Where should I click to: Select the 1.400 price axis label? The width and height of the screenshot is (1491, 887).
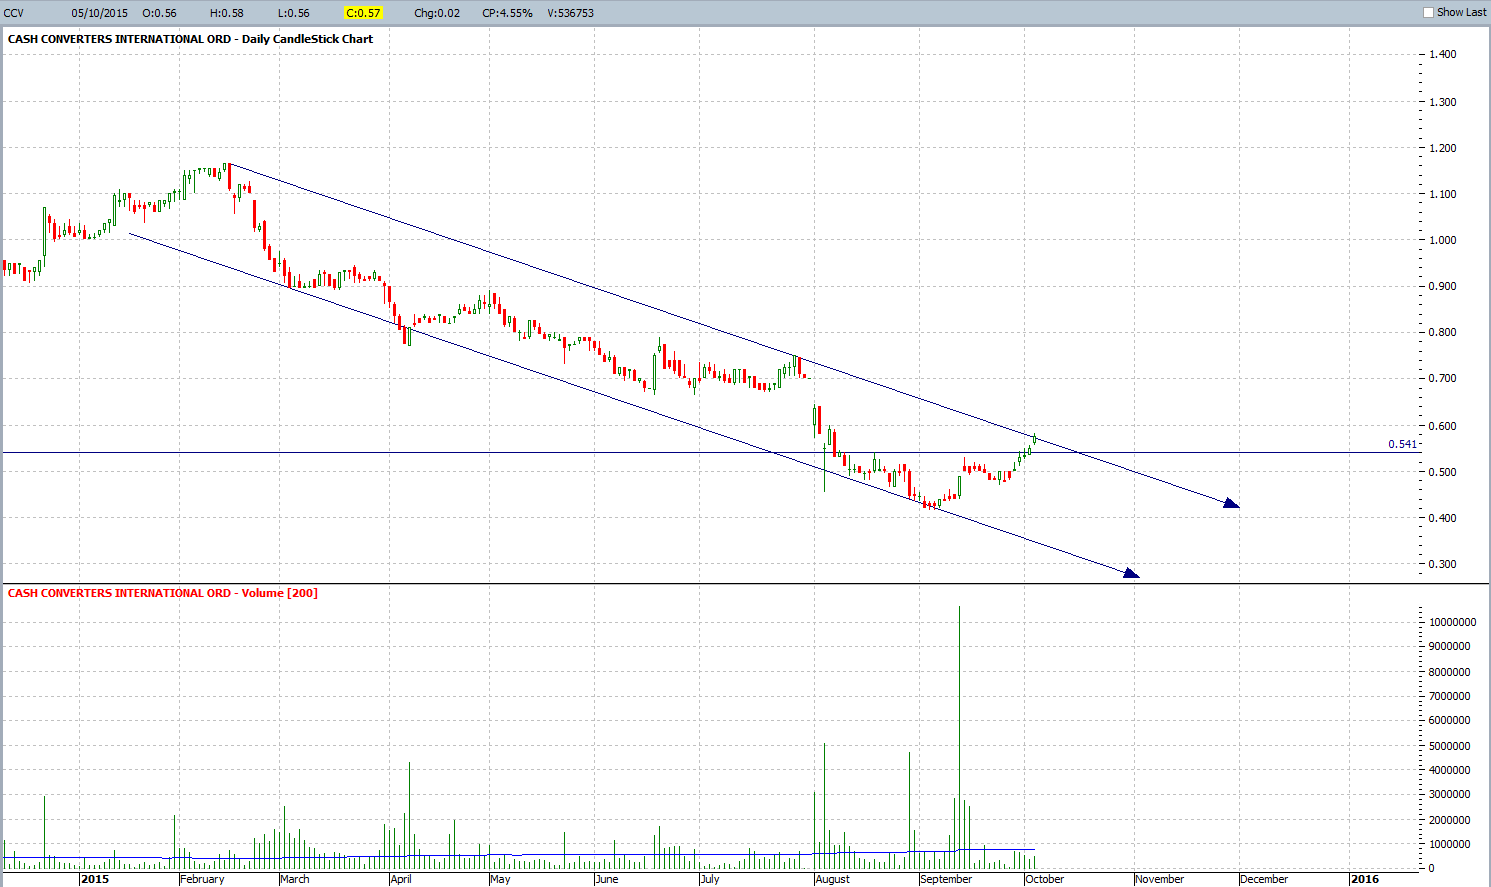tap(1442, 54)
